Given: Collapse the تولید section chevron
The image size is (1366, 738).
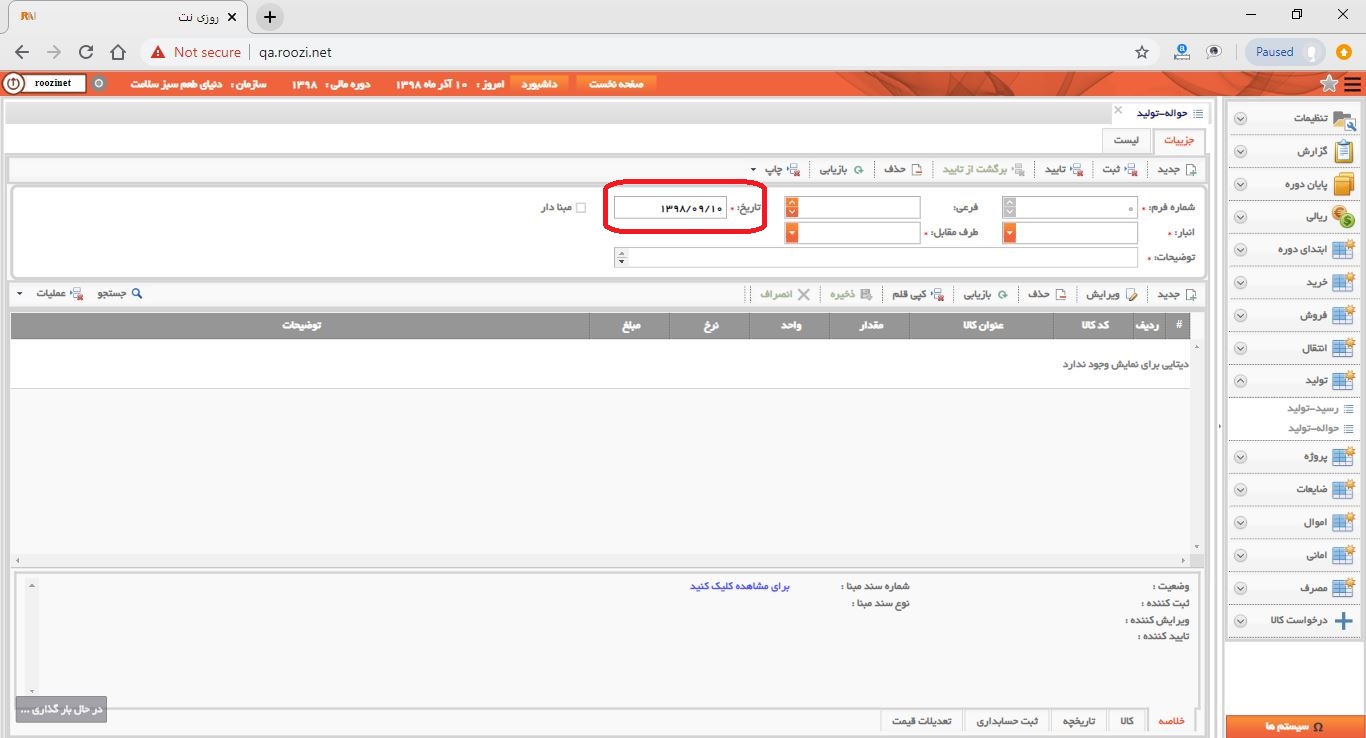Looking at the screenshot, I should coord(1240,381).
